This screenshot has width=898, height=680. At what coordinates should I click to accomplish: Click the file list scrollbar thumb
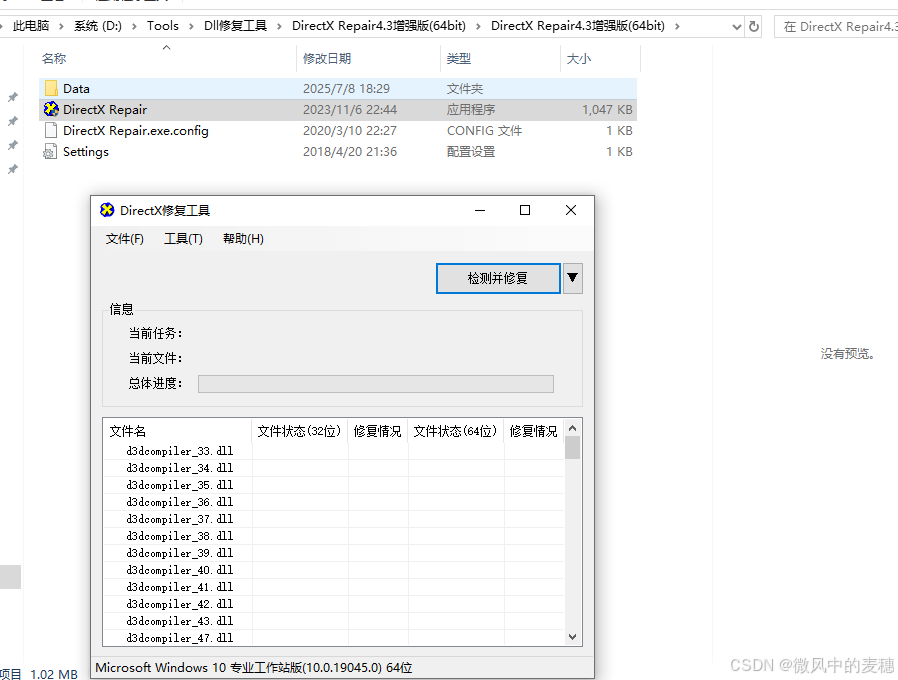coord(573,447)
